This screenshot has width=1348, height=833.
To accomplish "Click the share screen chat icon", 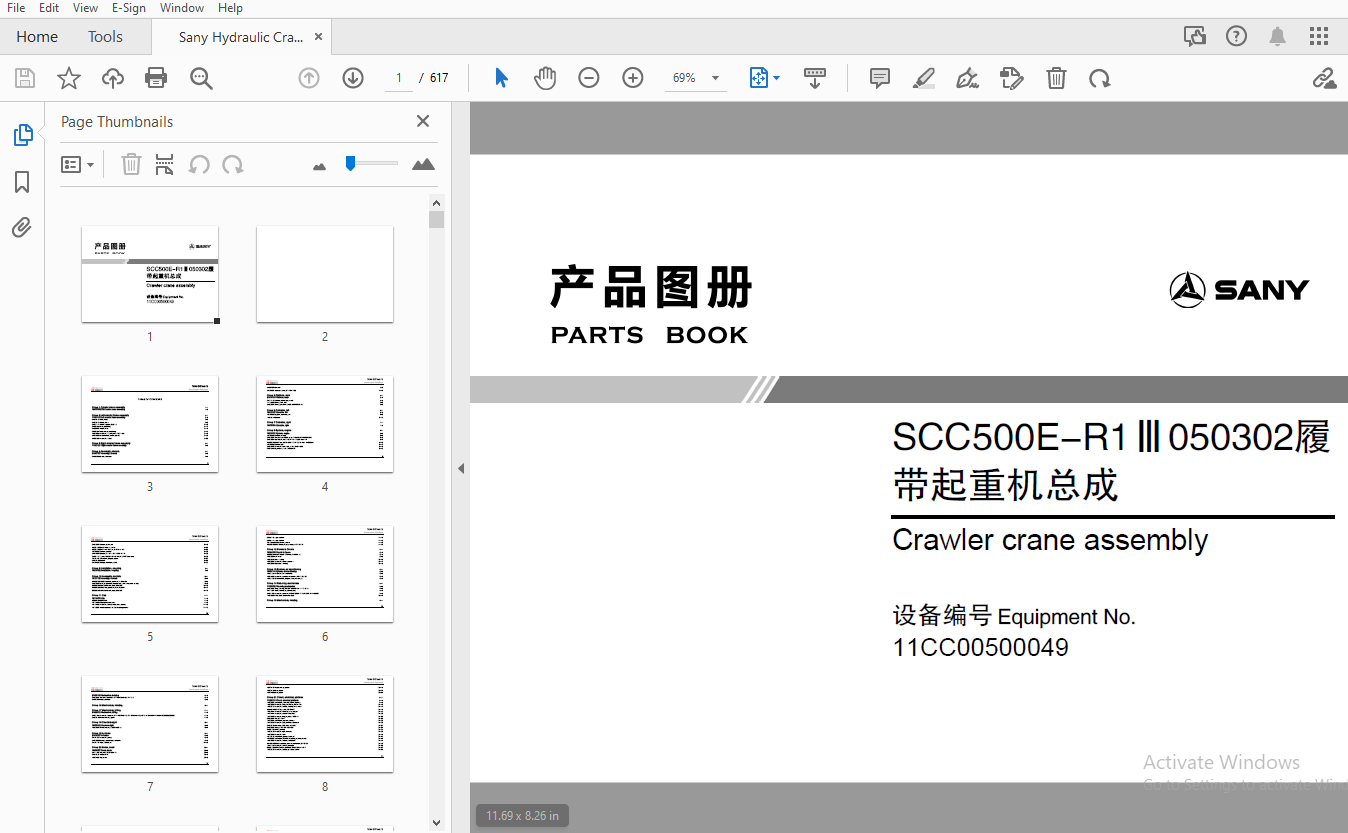I will [x=1195, y=36].
